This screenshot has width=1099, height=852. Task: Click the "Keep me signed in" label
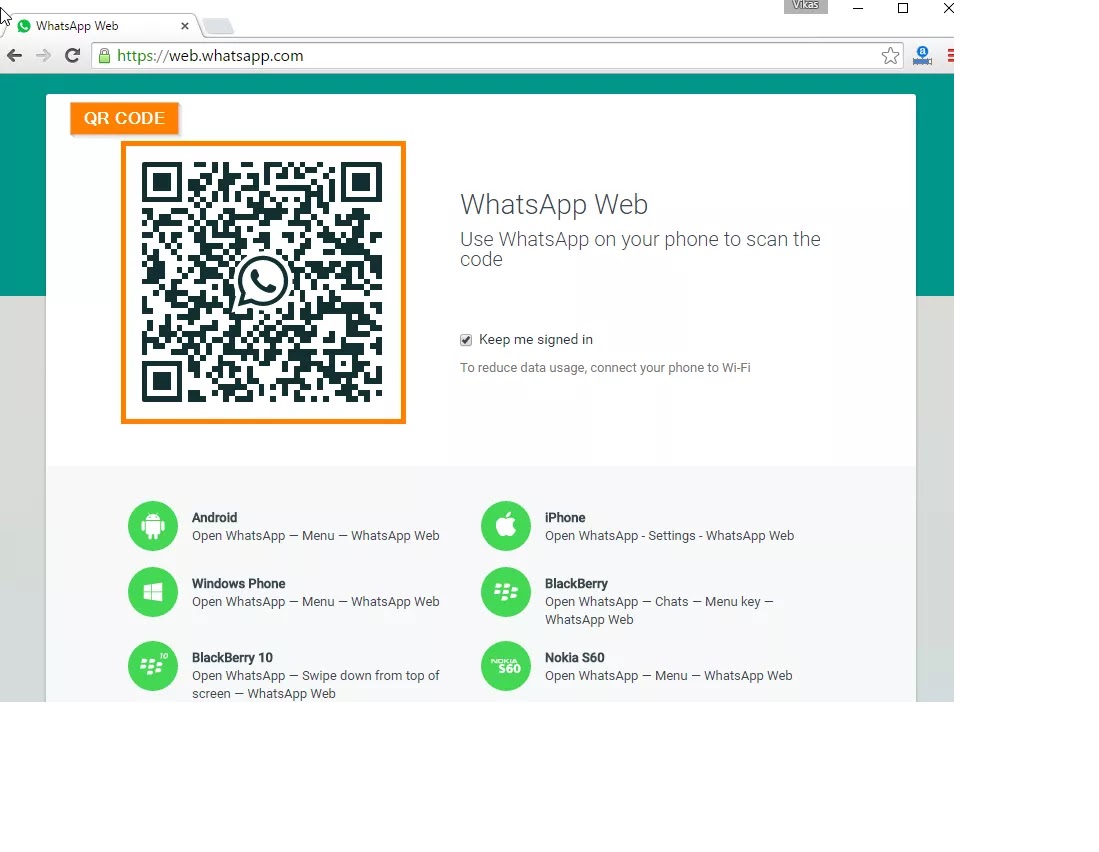[x=535, y=340]
